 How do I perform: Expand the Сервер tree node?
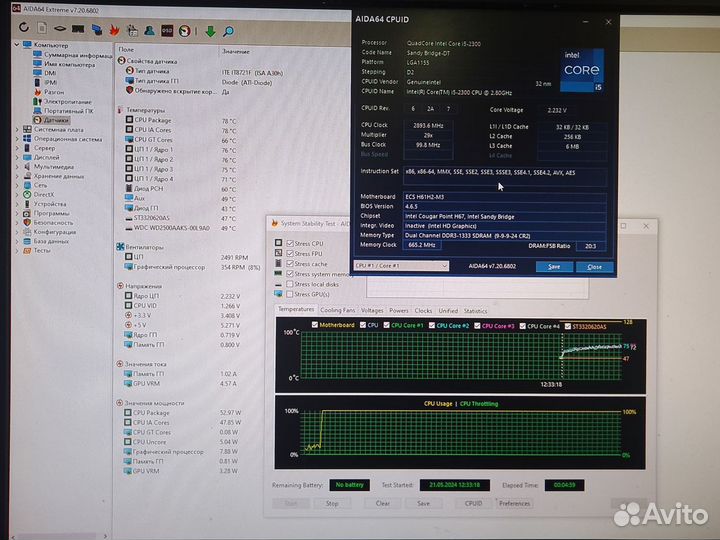(x=17, y=148)
